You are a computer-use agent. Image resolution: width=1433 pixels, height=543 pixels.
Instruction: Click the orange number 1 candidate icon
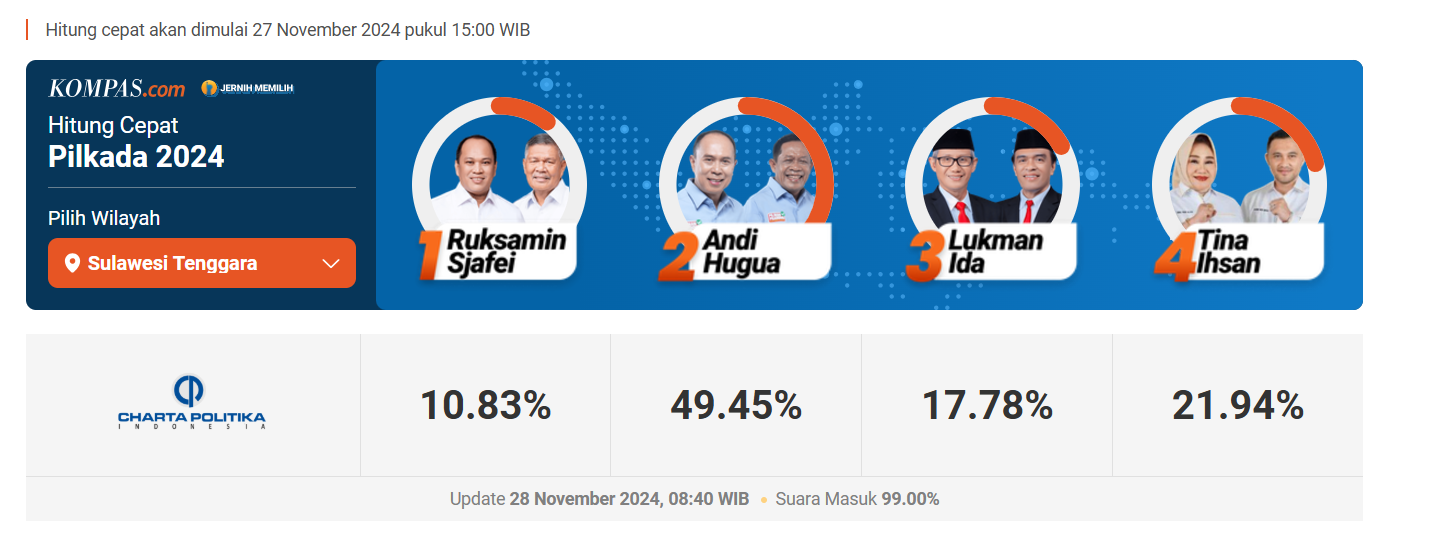[x=429, y=259]
